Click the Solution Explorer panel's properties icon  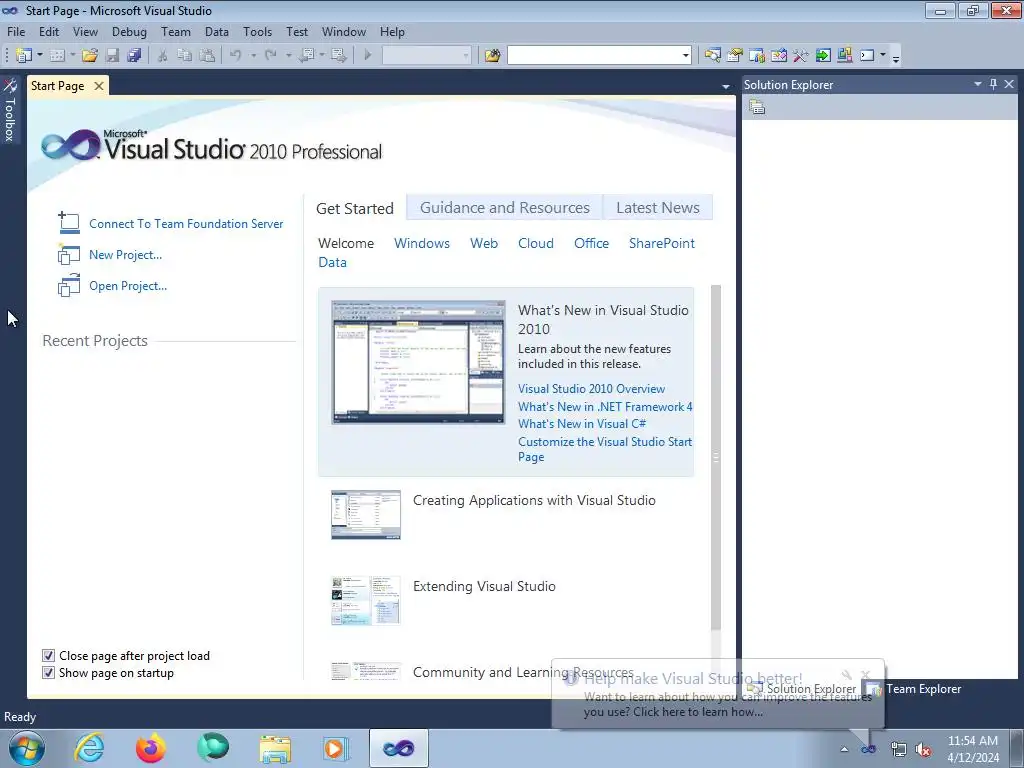757,107
